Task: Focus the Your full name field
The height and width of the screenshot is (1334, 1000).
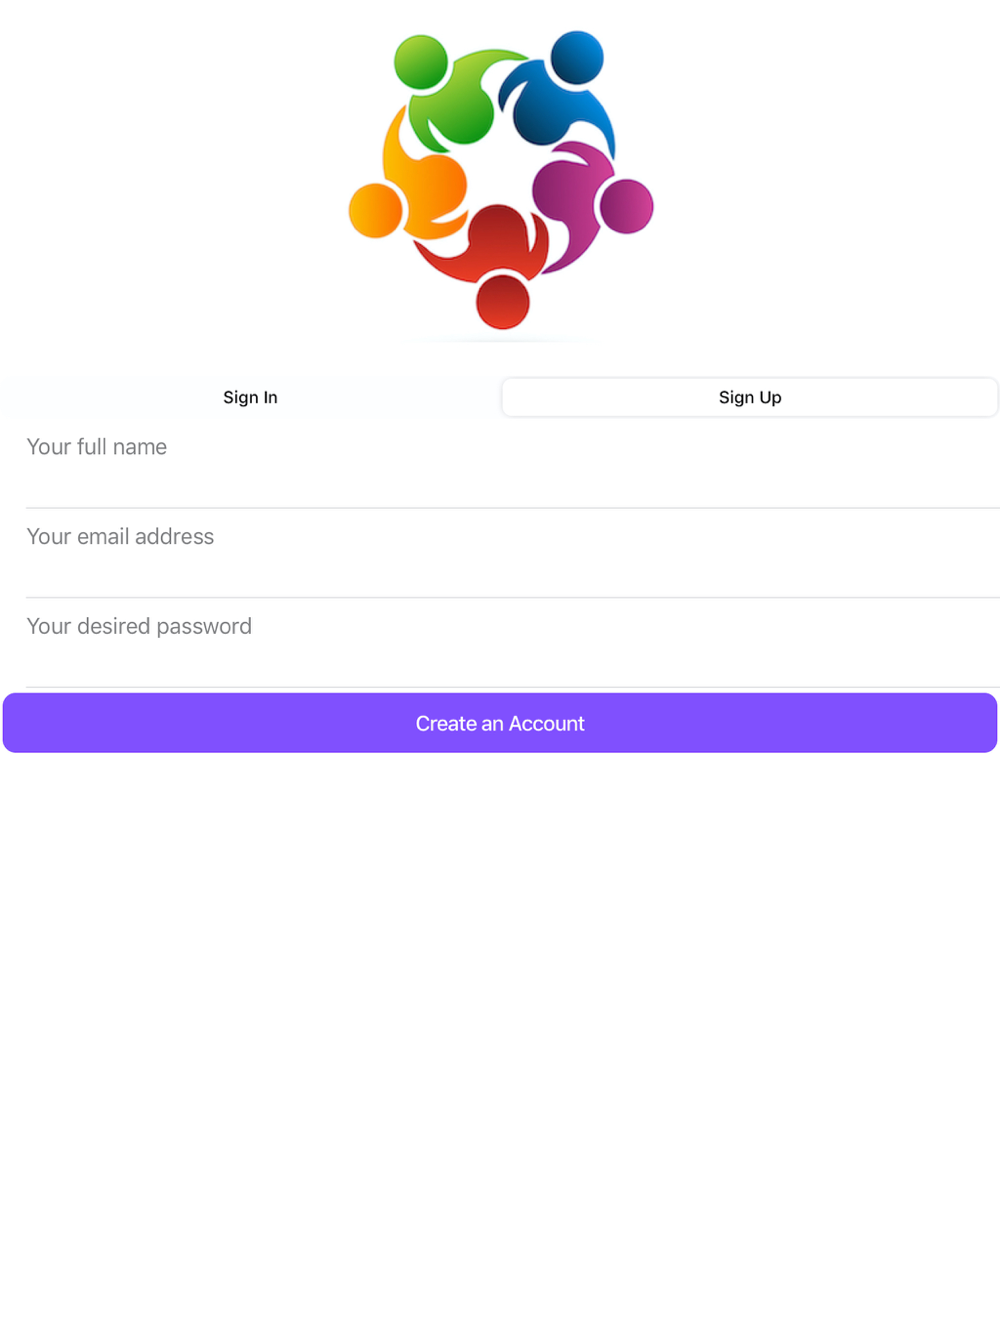Action: click(x=512, y=464)
